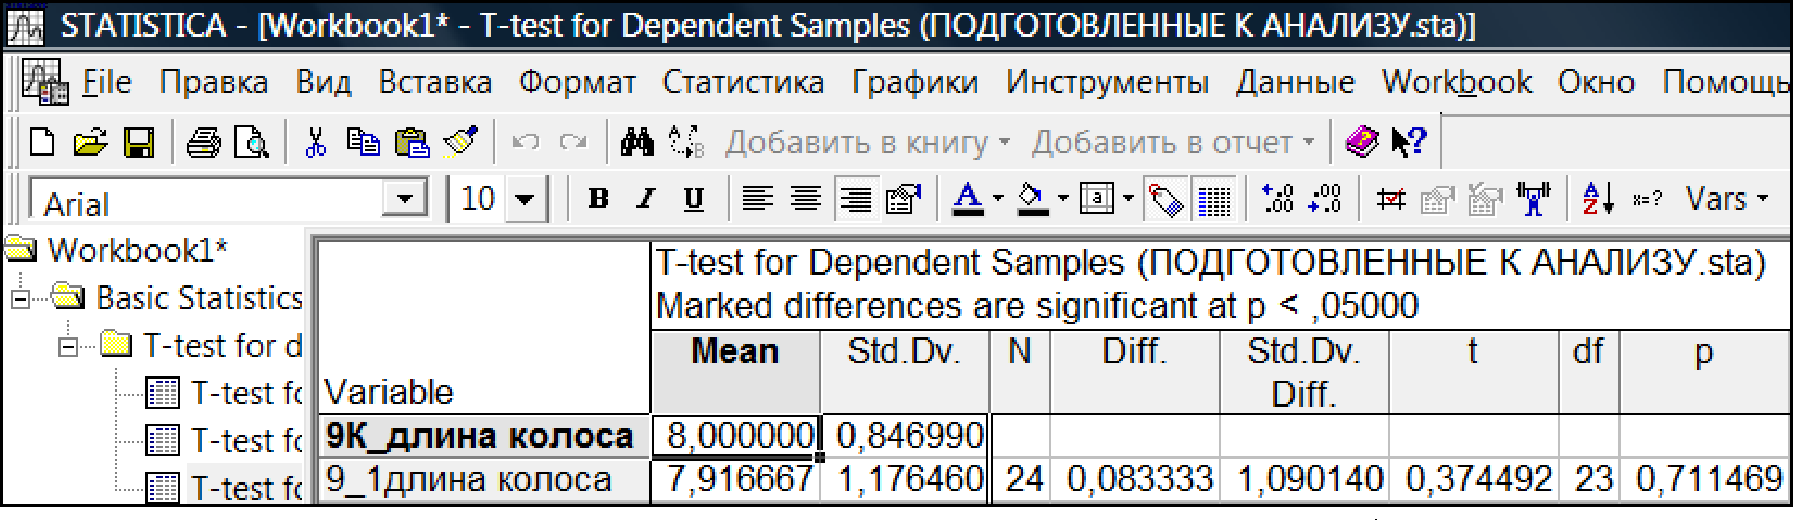
Task: Open the Вставка menu
Action: tap(435, 82)
